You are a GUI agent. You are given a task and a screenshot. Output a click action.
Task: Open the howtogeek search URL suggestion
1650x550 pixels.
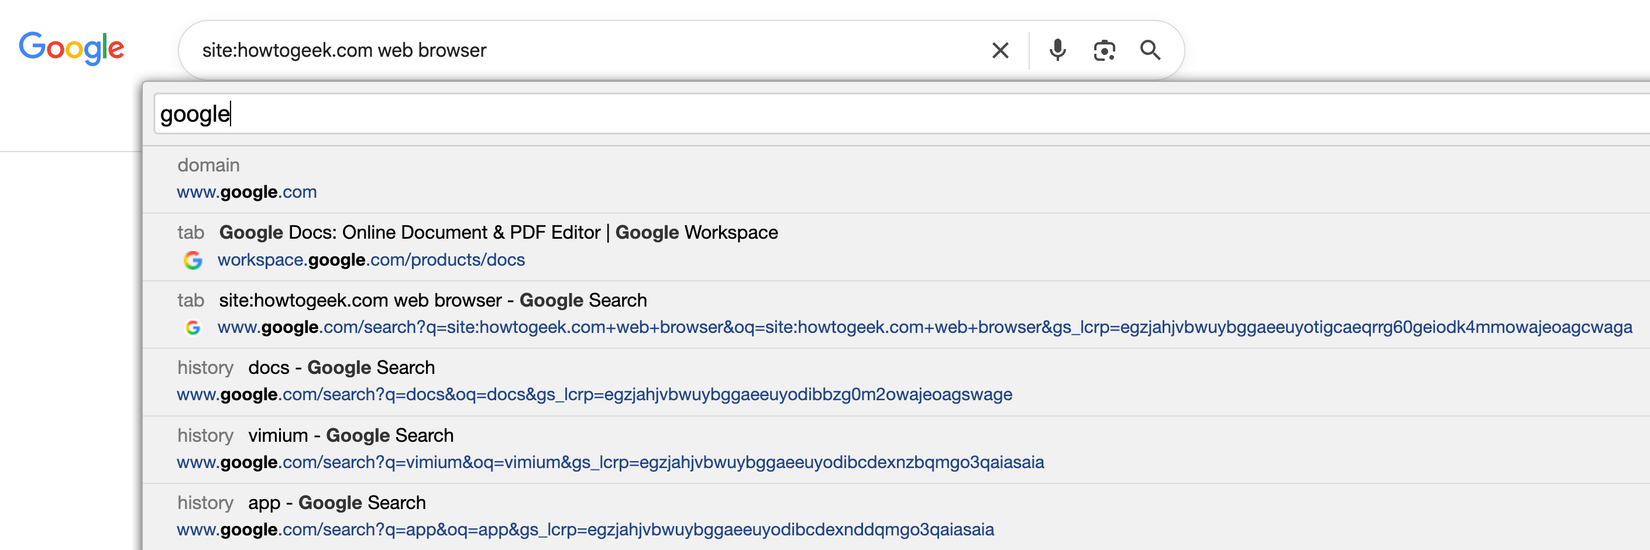tap(925, 327)
